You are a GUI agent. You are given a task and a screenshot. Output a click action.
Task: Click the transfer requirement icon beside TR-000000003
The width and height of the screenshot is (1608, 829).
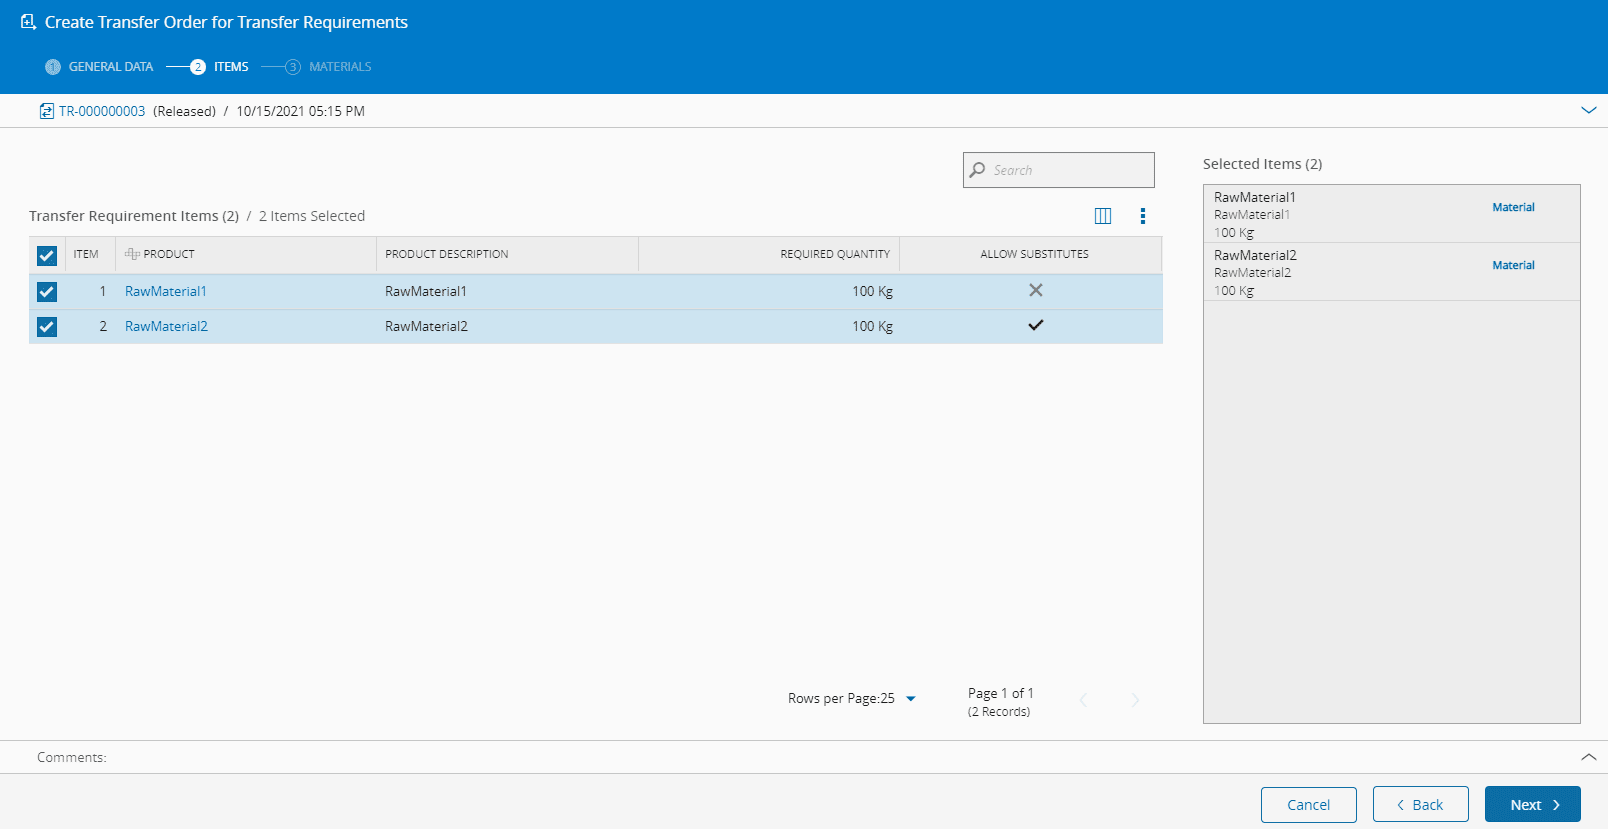46,111
